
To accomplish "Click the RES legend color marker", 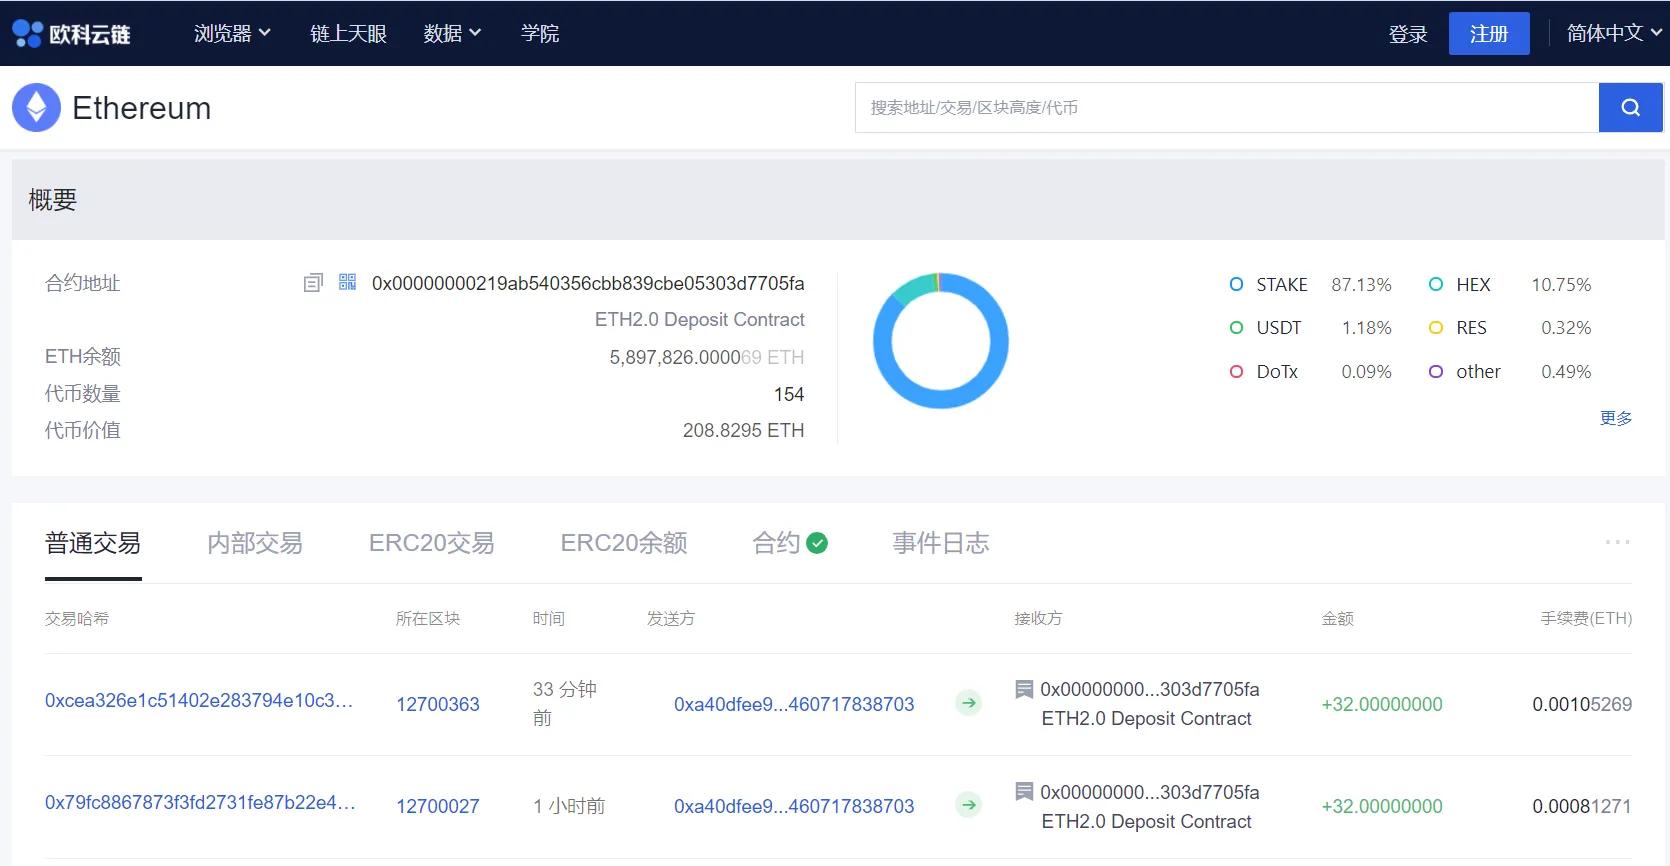I will coord(1436,327).
